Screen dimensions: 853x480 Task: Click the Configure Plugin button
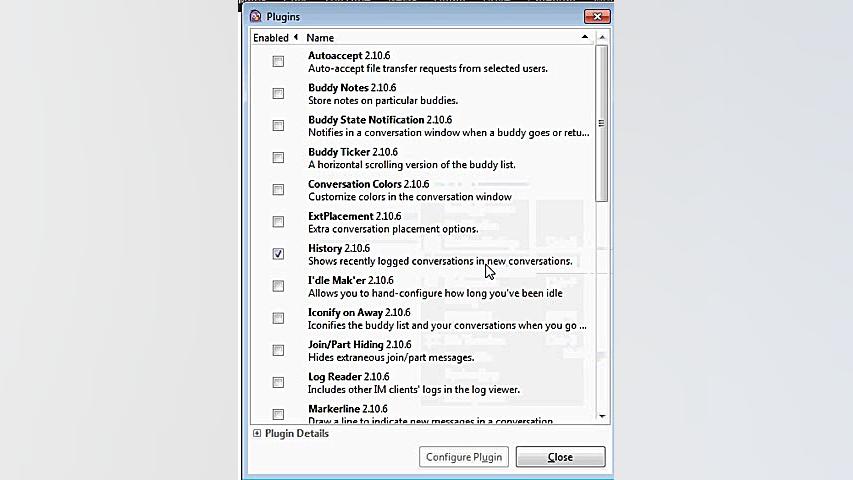tap(464, 457)
